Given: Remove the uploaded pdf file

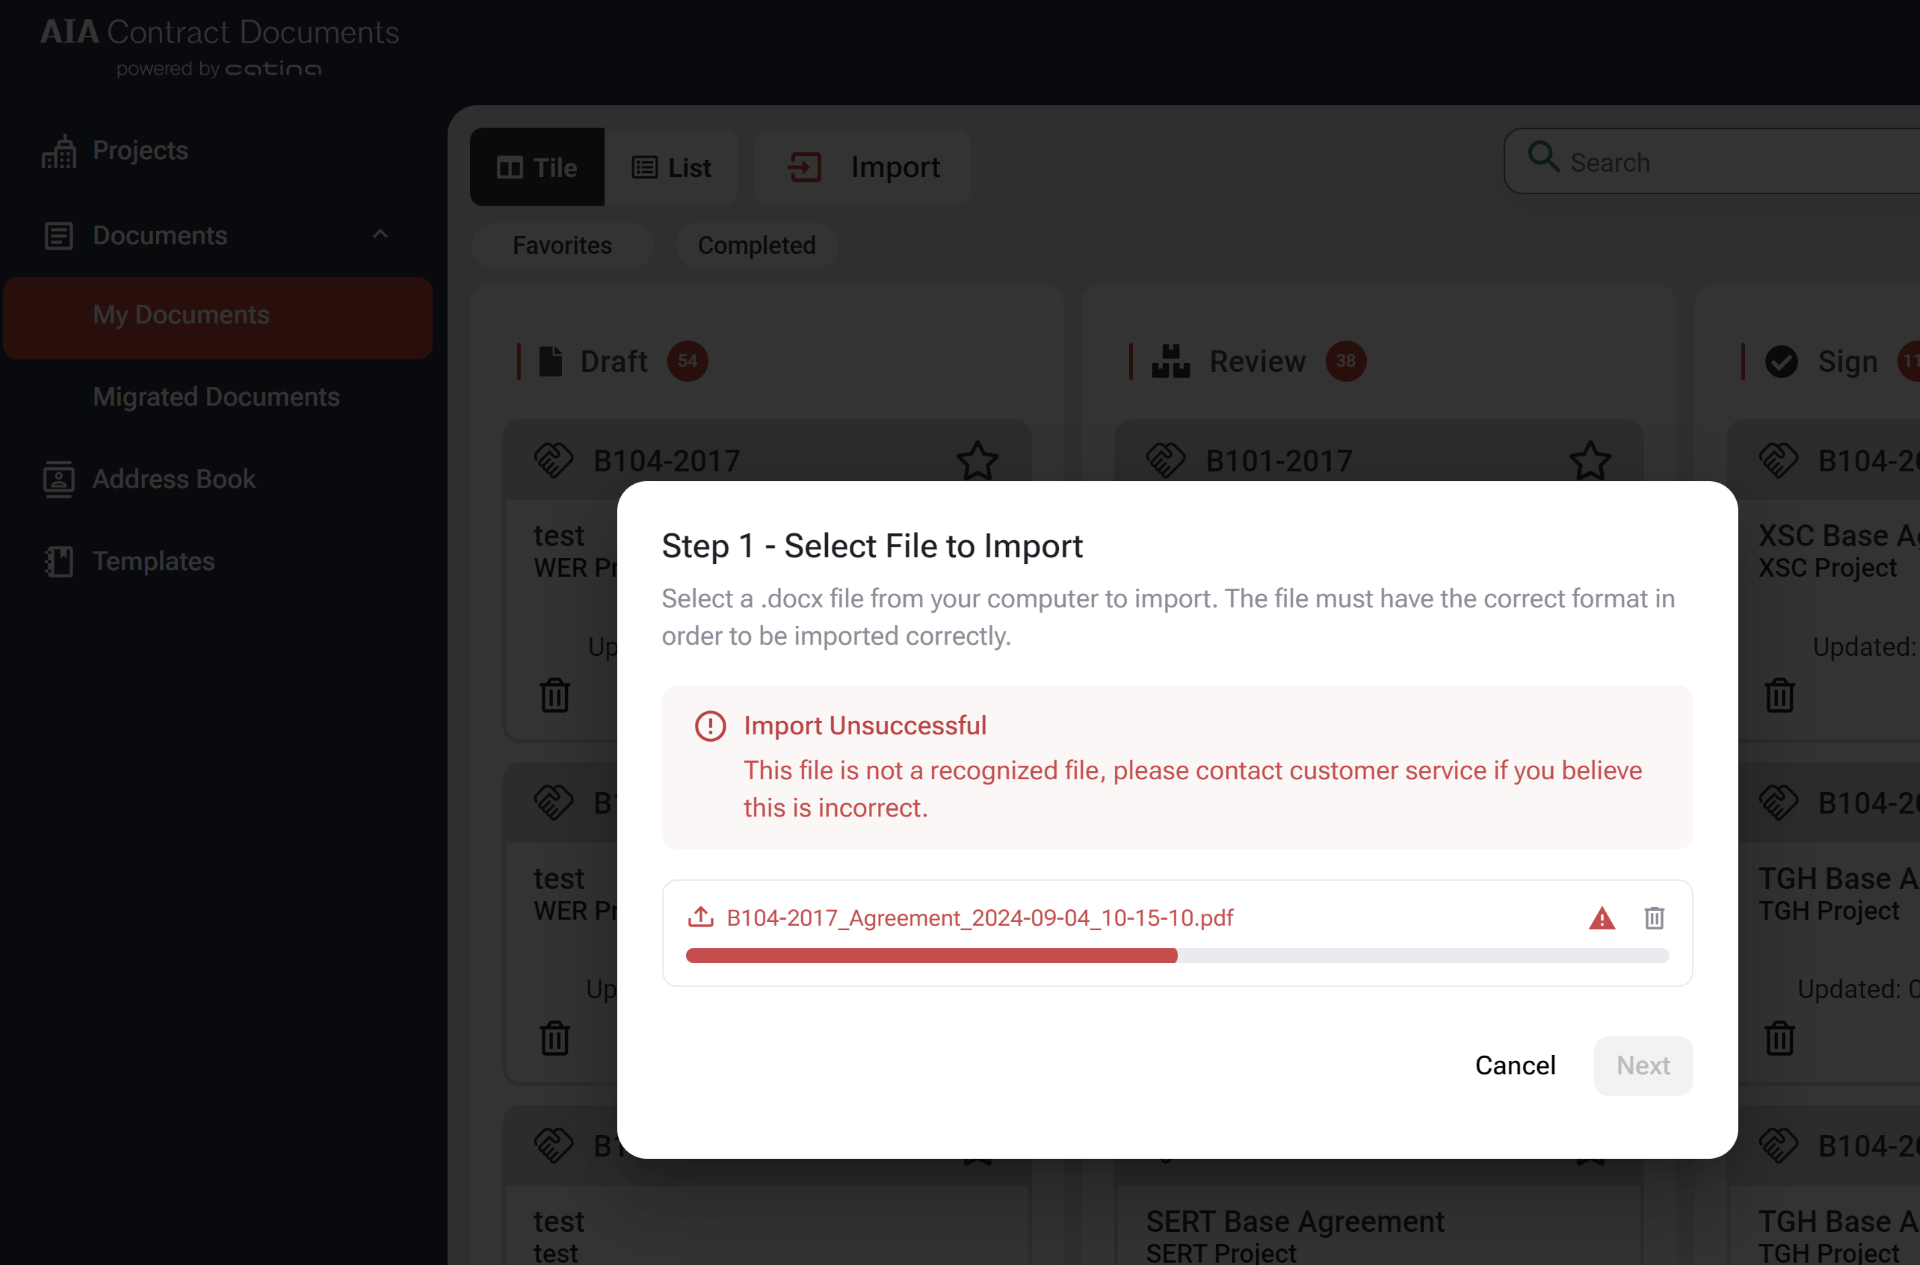Looking at the screenshot, I should 1654,918.
